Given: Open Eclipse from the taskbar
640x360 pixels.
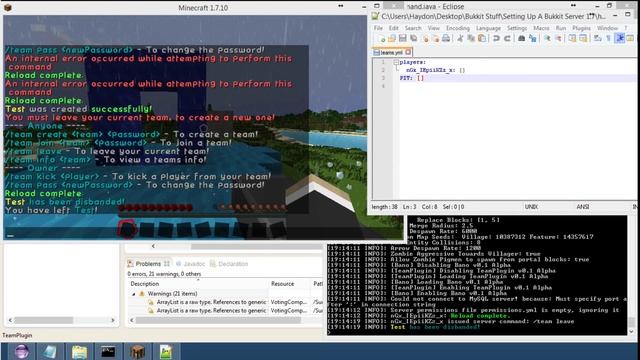Looking at the screenshot, I should coord(22,351).
